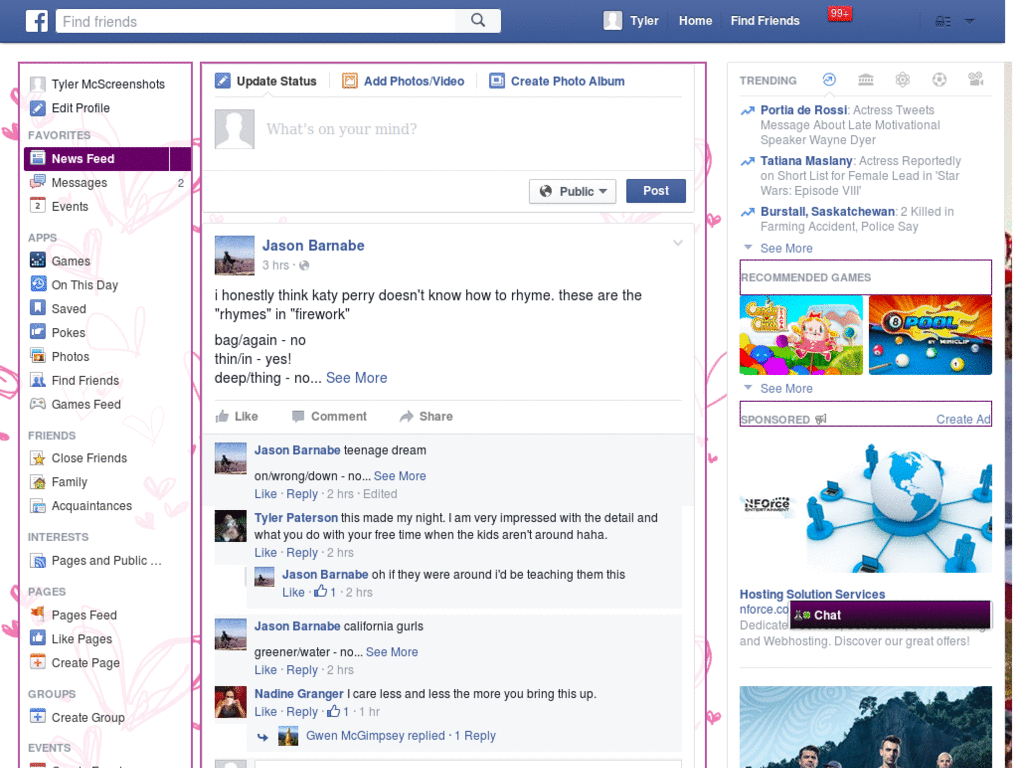Click the Close Friends star icon

(x=38, y=458)
